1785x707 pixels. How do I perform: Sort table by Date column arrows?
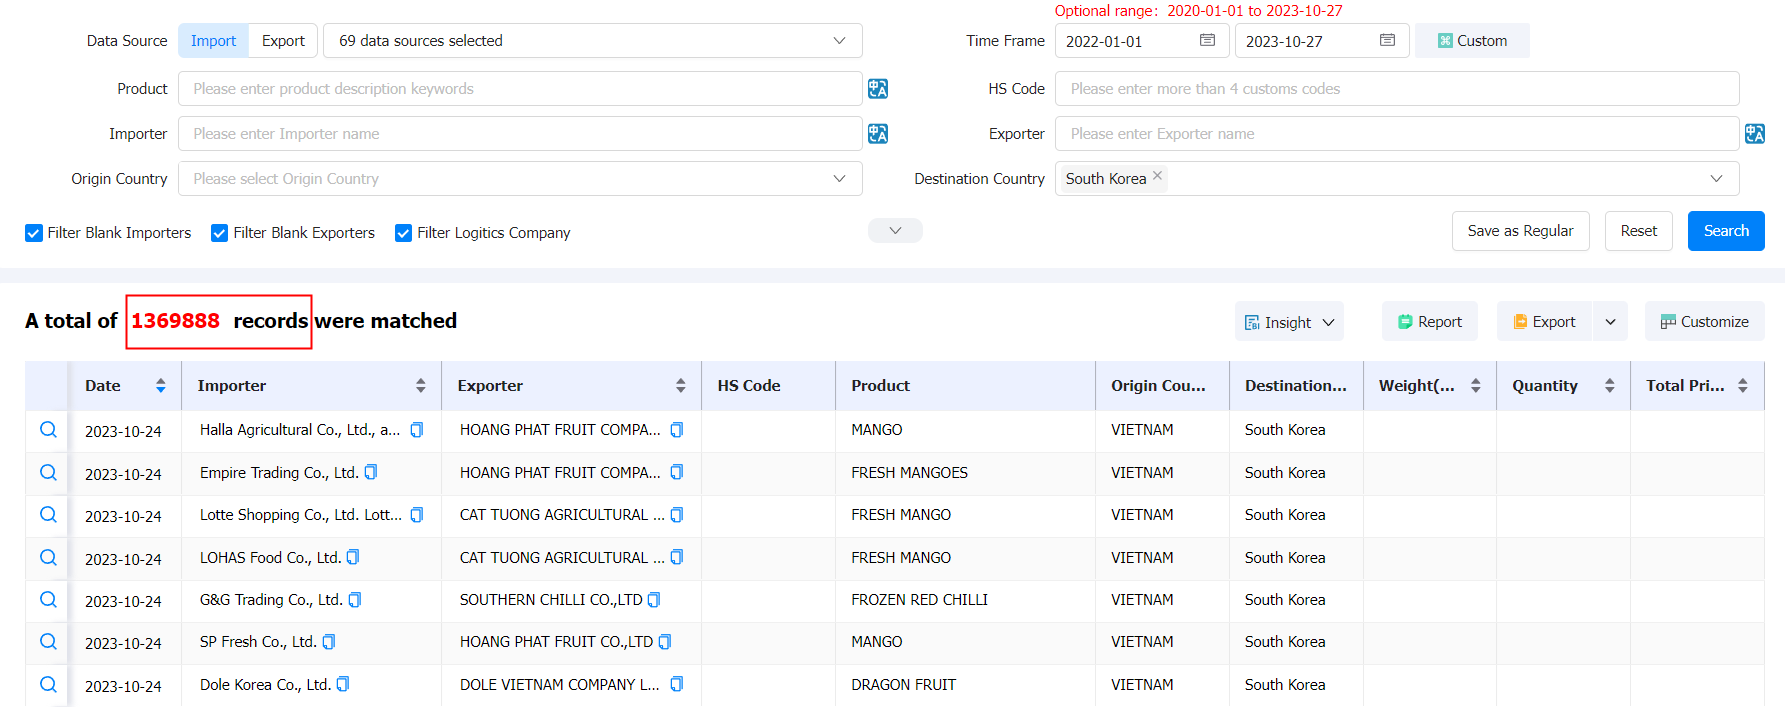click(x=160, y=386)
